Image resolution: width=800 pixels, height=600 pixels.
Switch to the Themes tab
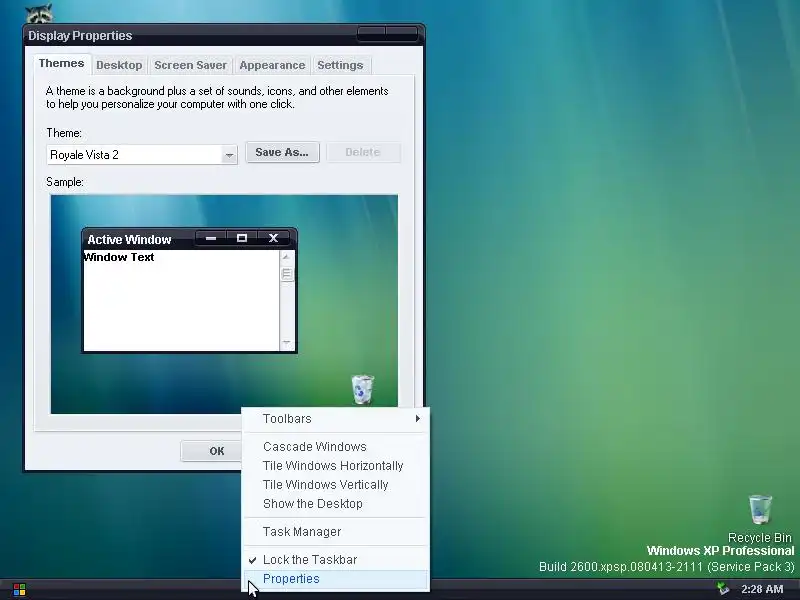pyautogui.click(x=62, y=63)
